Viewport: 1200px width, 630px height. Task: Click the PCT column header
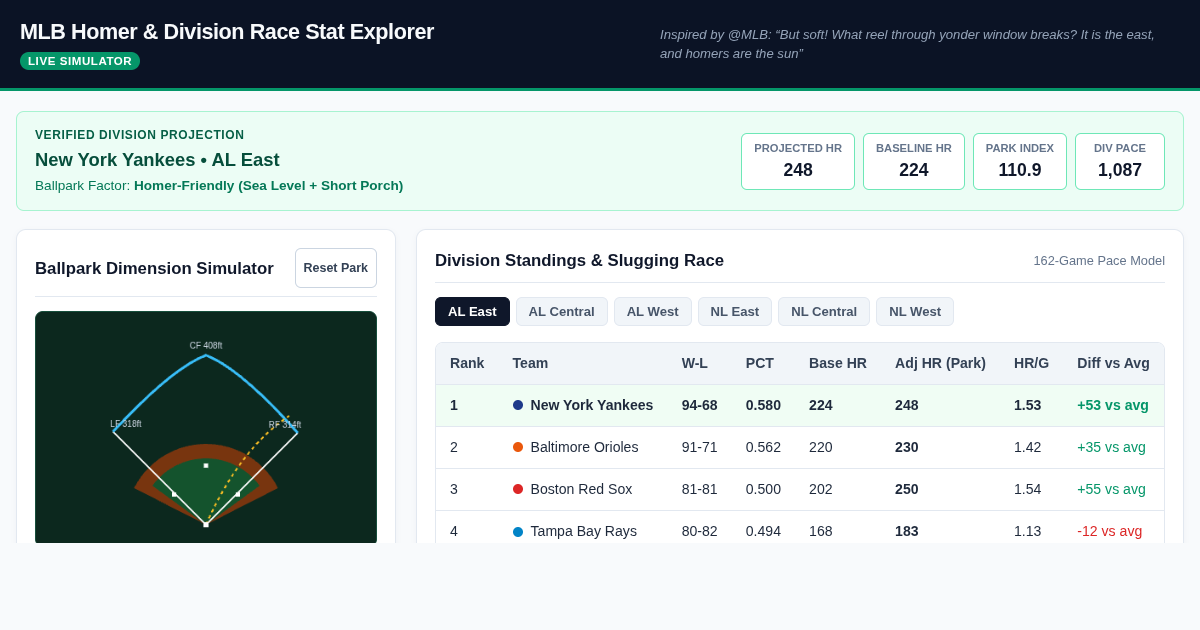click(x=761, y=363)
